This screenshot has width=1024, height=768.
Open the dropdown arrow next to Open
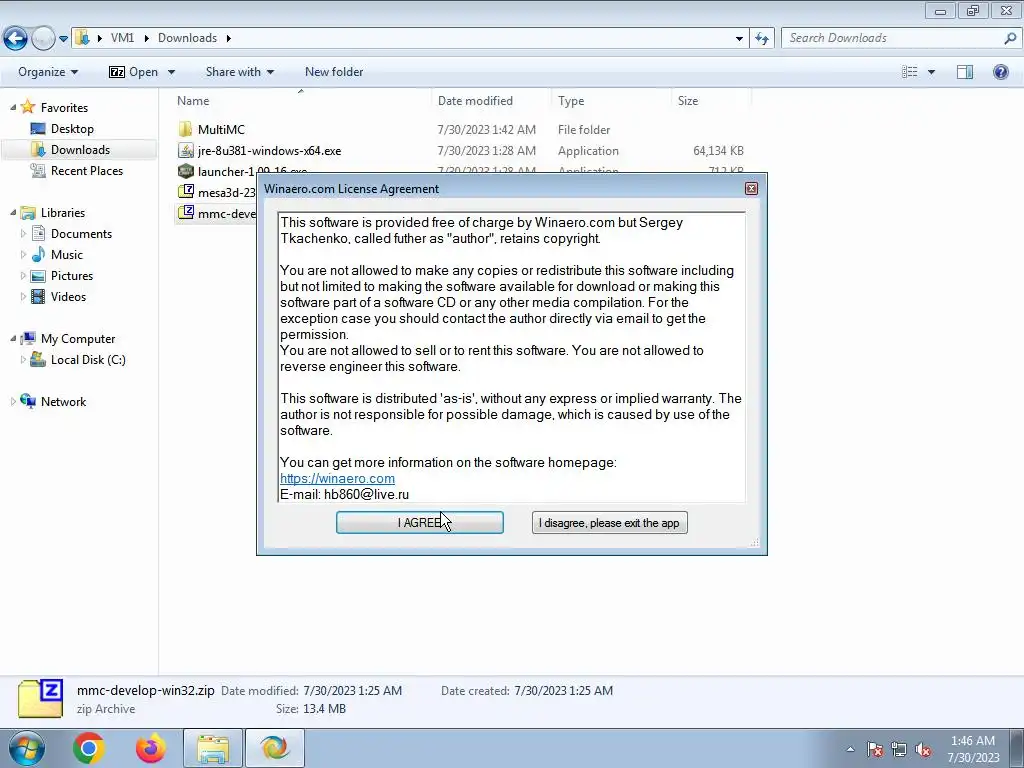(171, 72)
